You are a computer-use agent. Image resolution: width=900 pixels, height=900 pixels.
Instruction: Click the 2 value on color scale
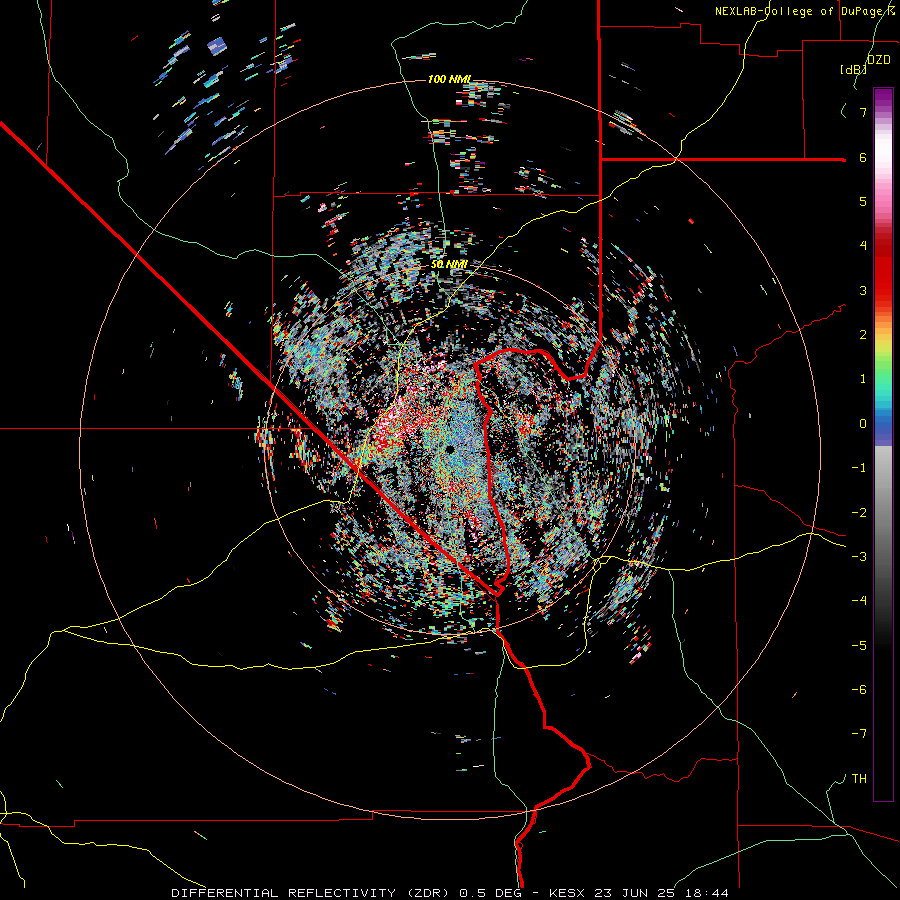863,335
